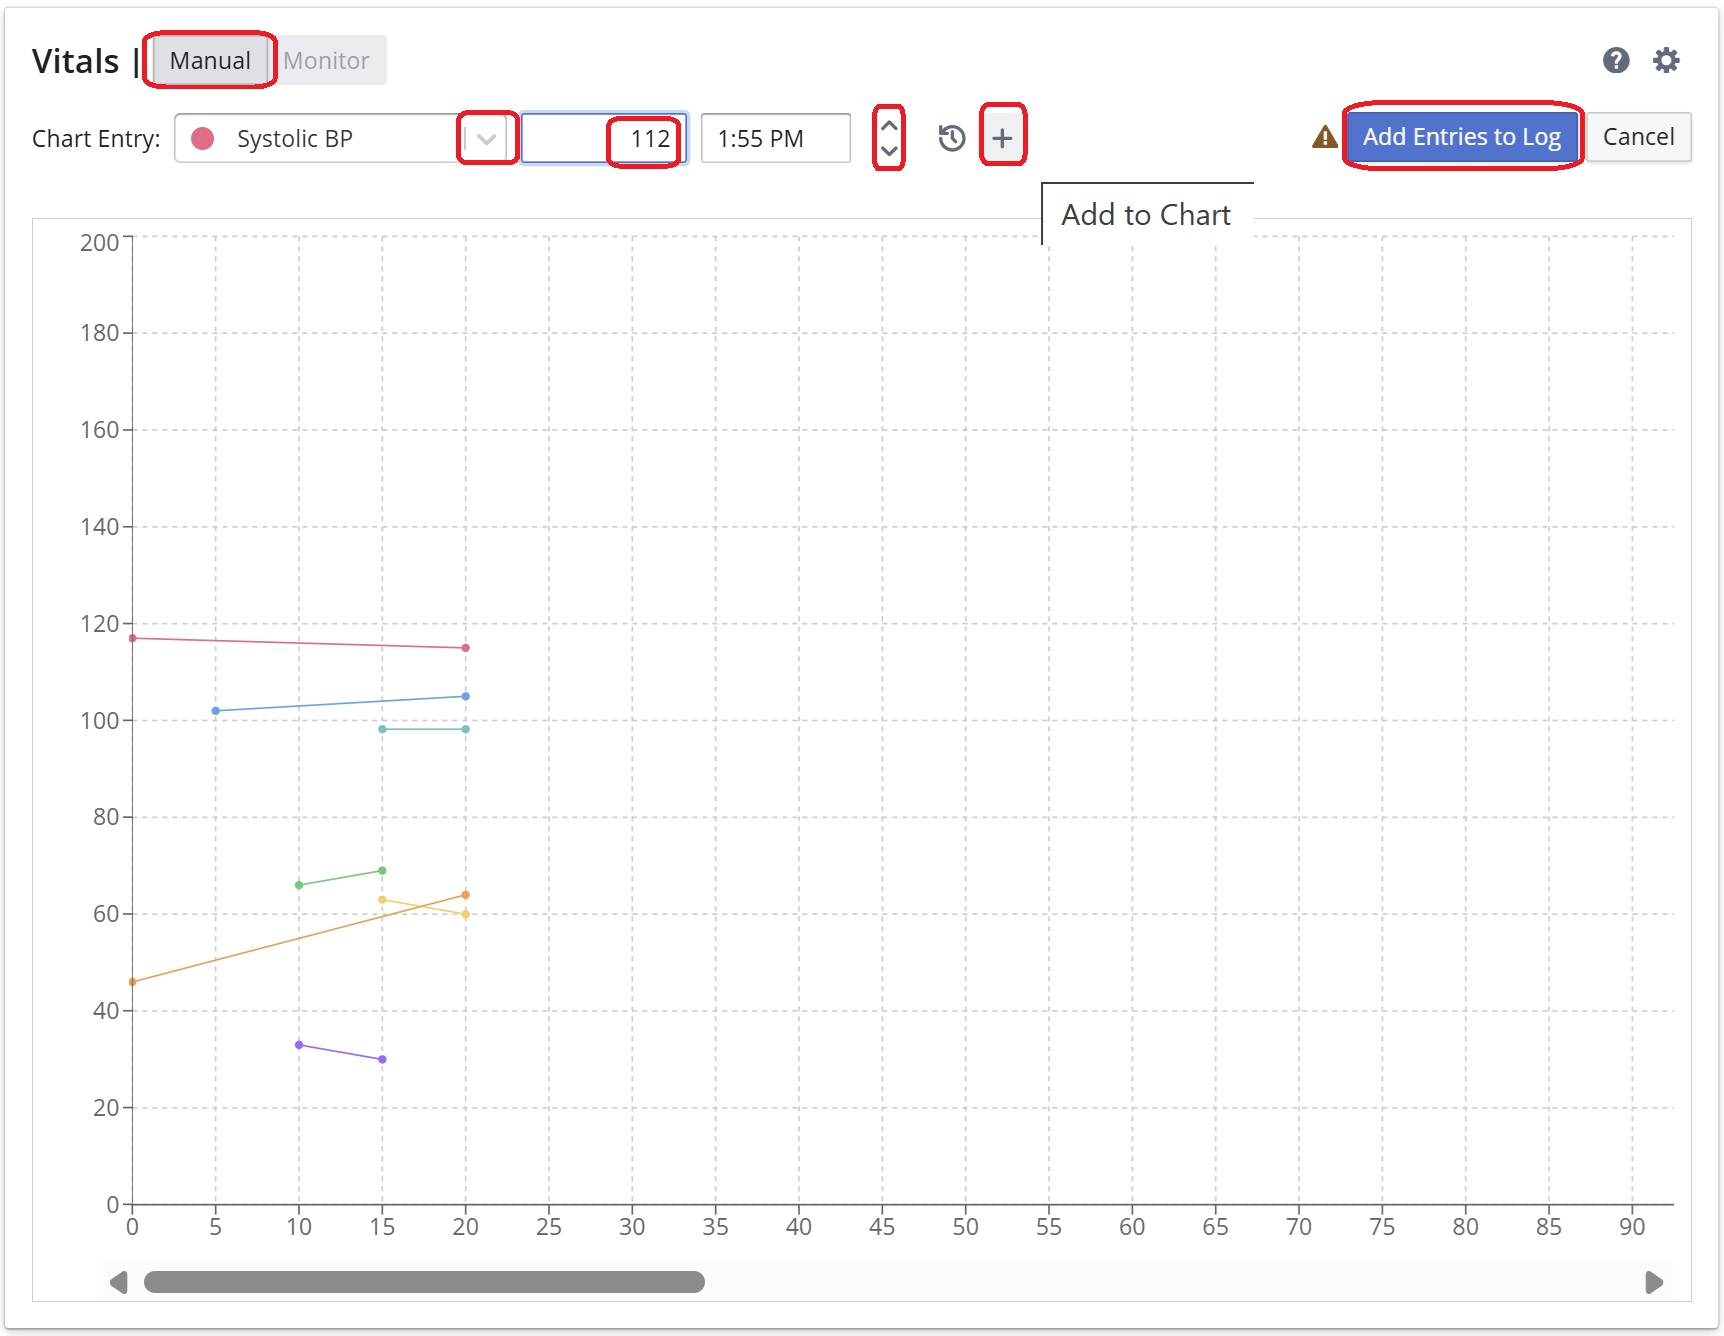1724x1336 pixels.
Task: Click the plus Add to Chart icon
Action: point(1002,138)
